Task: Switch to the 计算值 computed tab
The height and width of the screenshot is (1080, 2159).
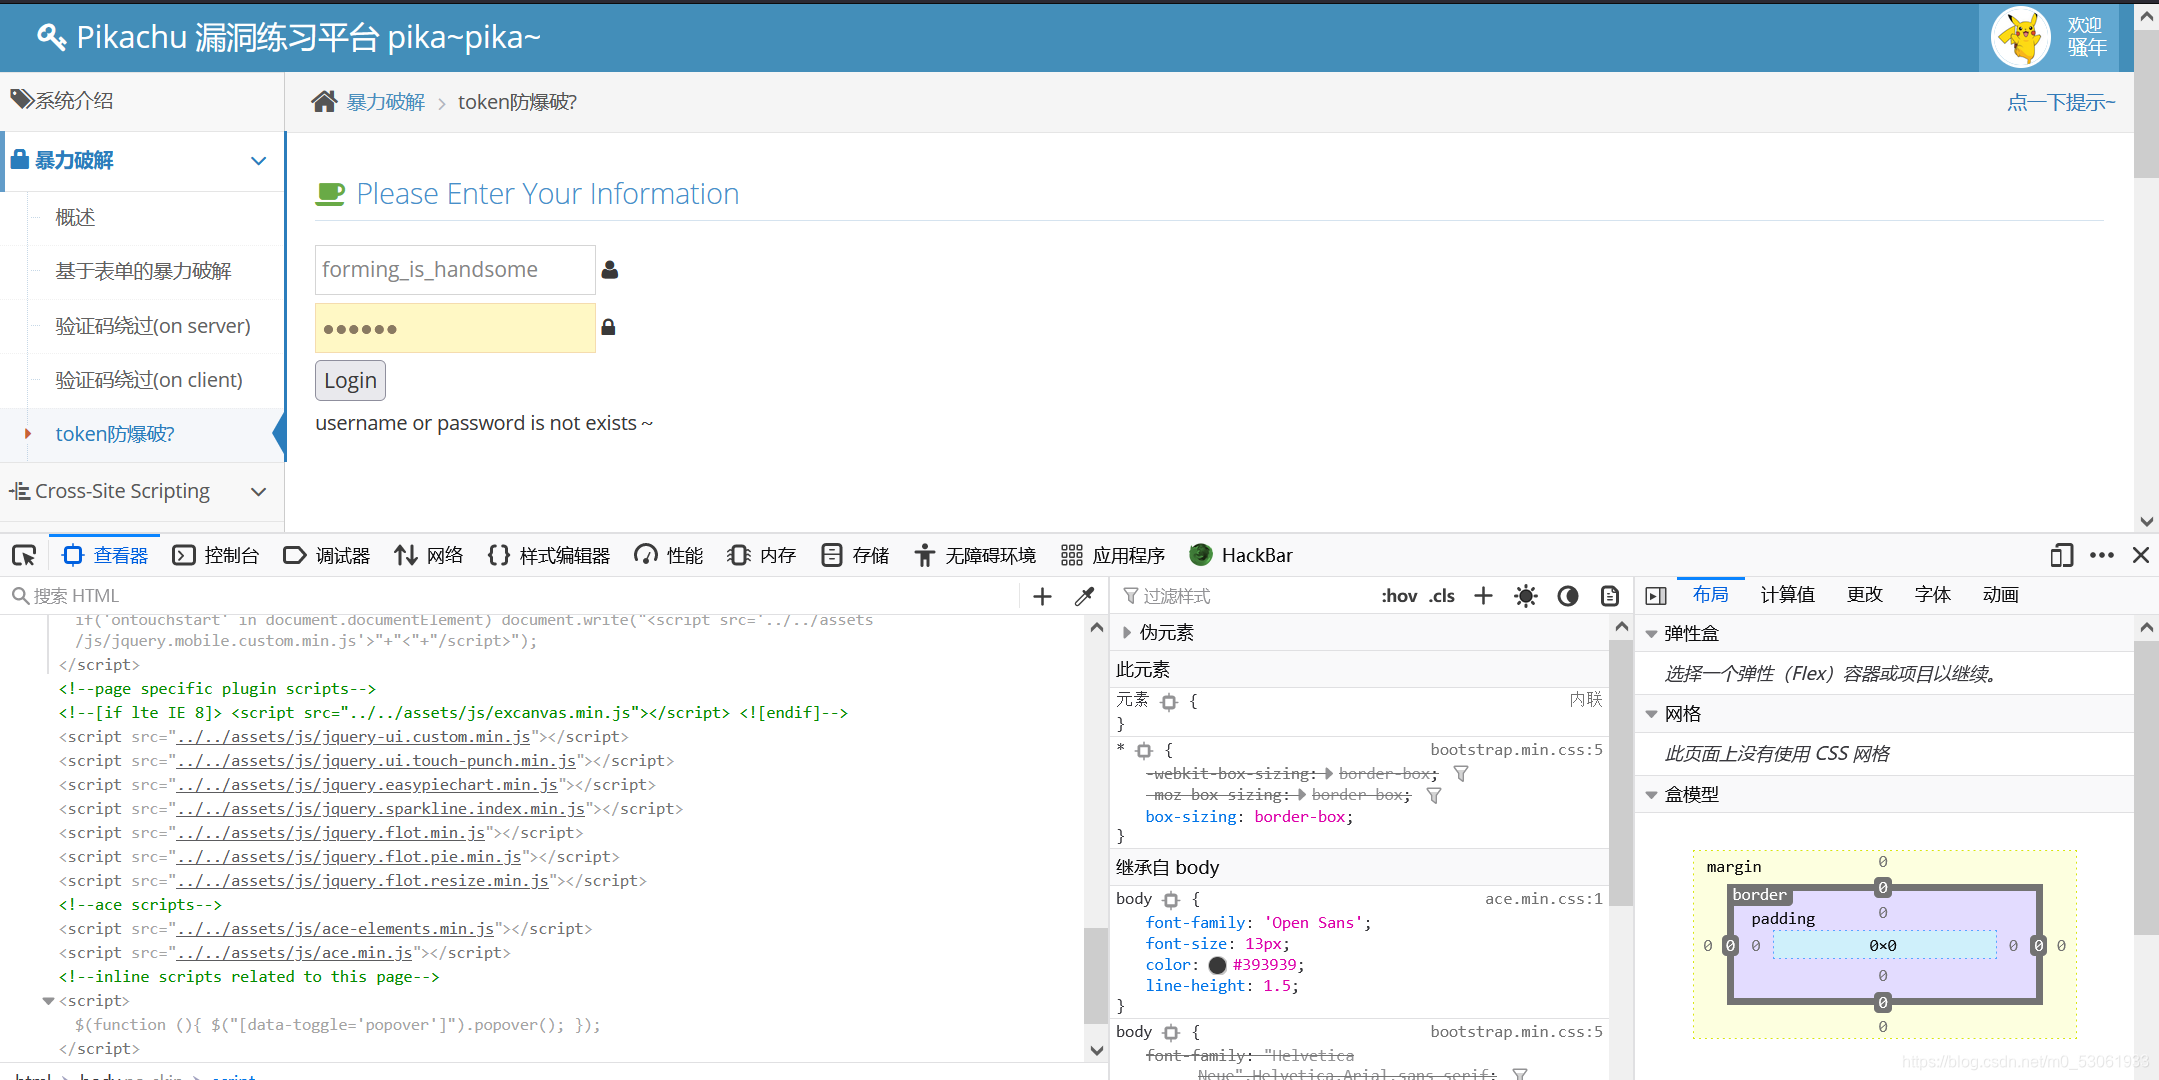Action: point(1787,595)
